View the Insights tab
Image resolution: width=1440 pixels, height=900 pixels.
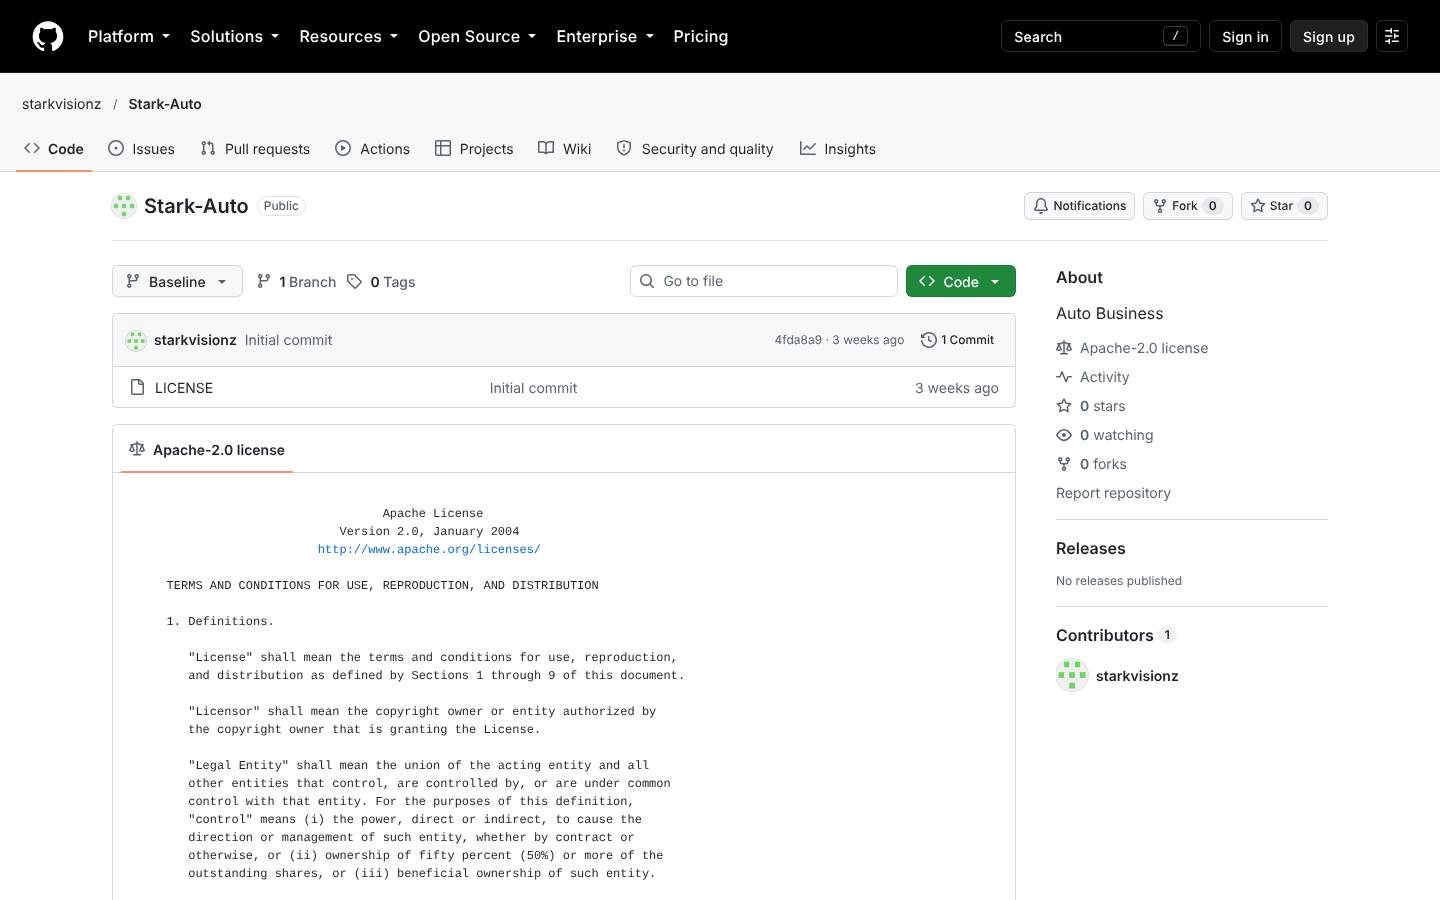click(838, 149)
